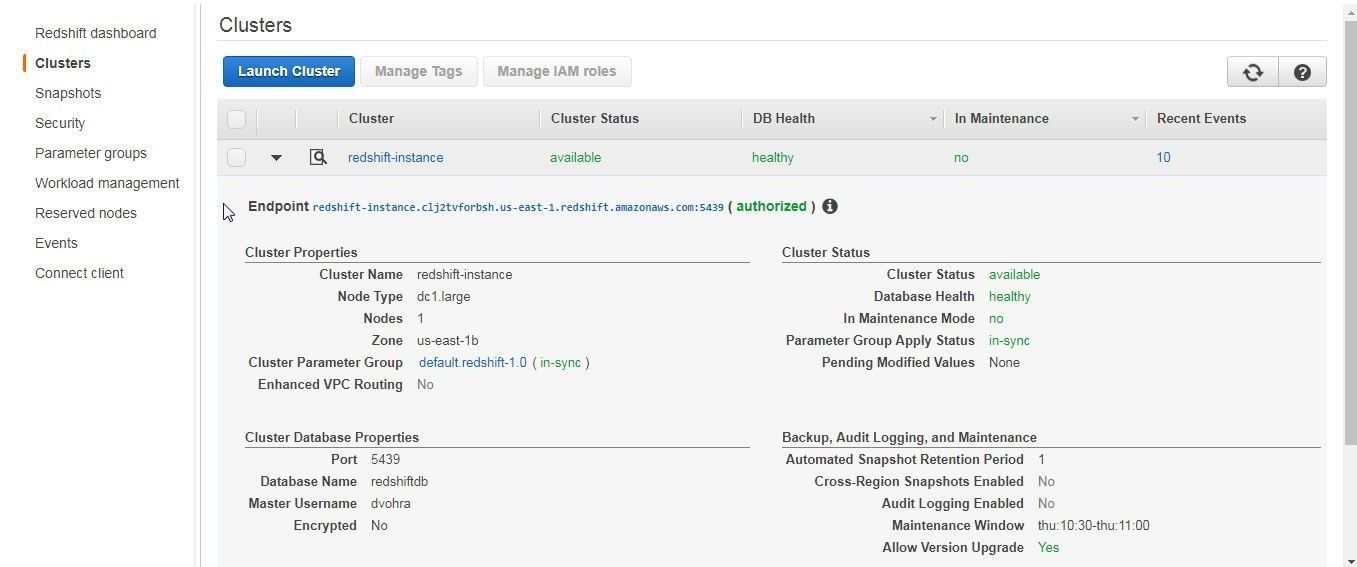
Task: Select all clusters header checkbox
Action: [236, 119]
